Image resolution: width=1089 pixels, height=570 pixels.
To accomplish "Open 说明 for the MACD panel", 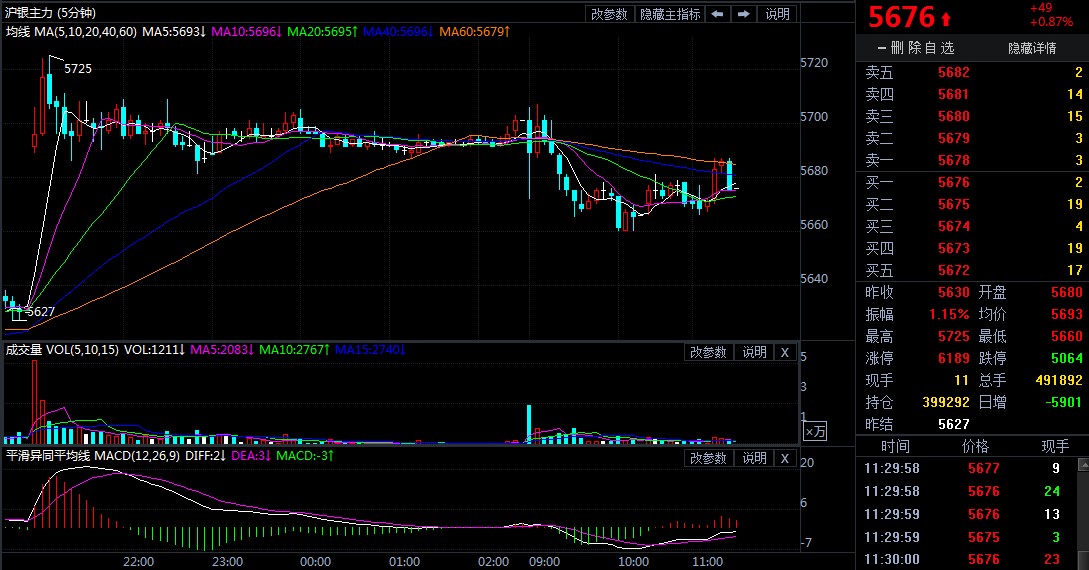I will pos(753,458).
